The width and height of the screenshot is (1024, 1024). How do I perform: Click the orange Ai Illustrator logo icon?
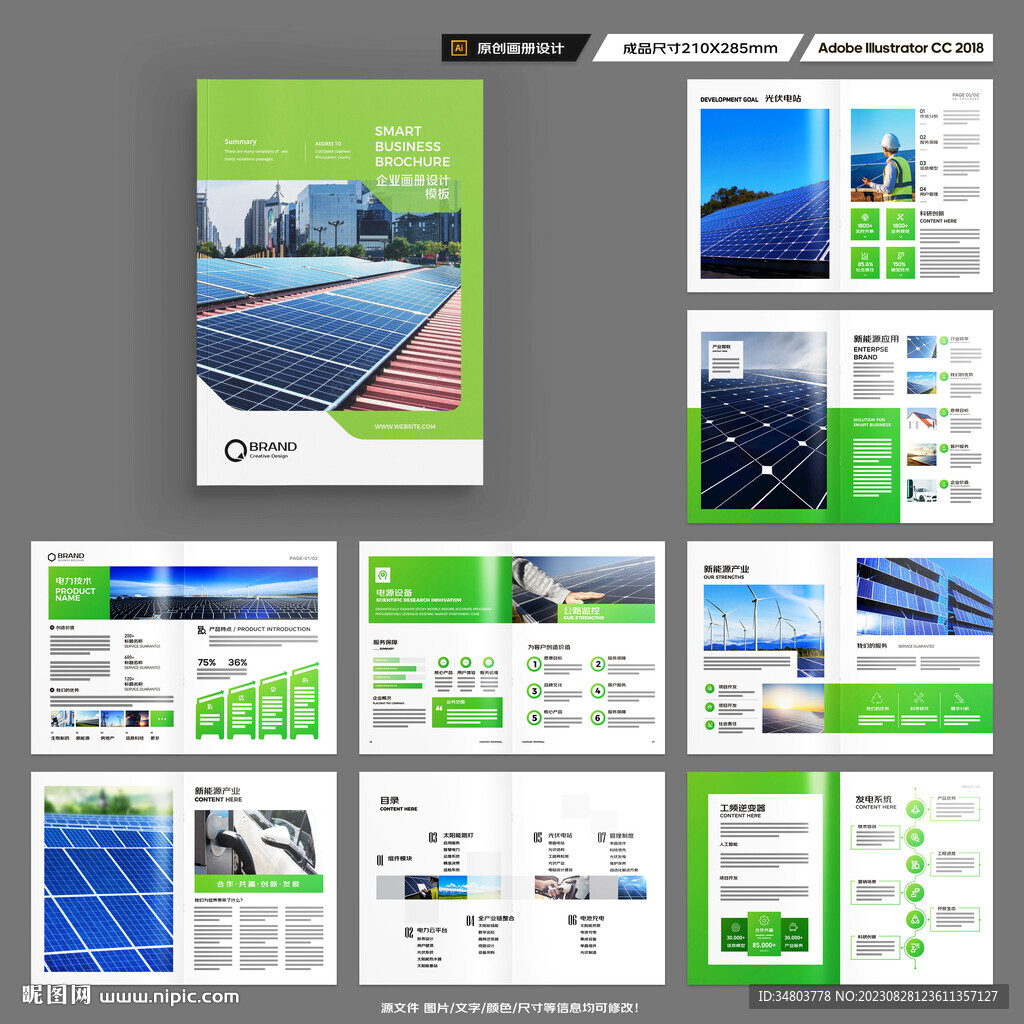[458, 48]
